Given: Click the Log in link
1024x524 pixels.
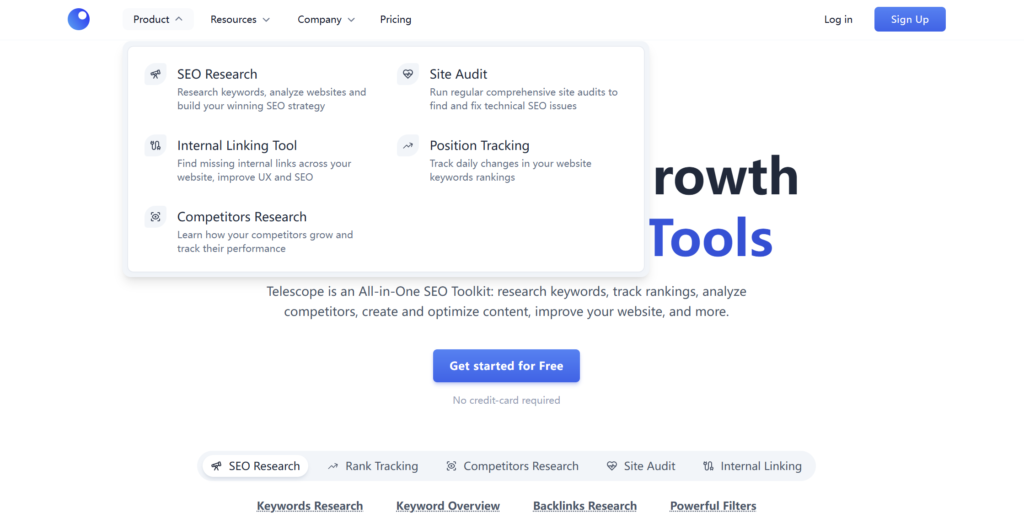Looking at the screenshot, I should 838,20.
